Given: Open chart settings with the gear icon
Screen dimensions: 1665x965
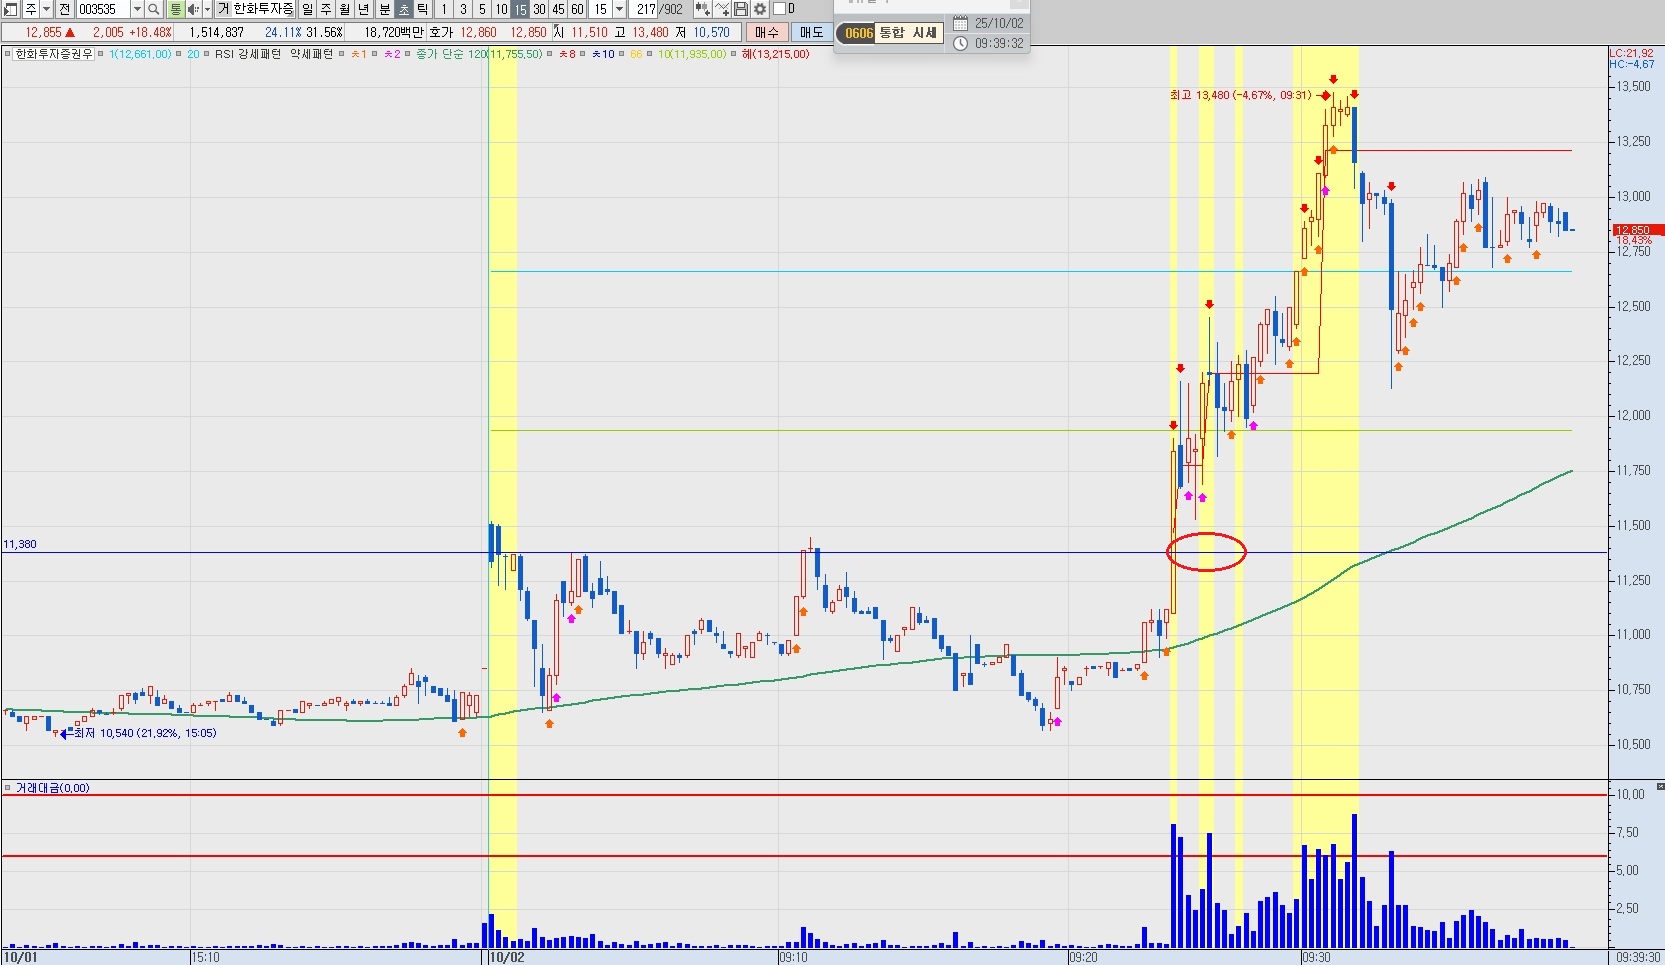Looking at the screenshot, I should click(x=761, y=9).
